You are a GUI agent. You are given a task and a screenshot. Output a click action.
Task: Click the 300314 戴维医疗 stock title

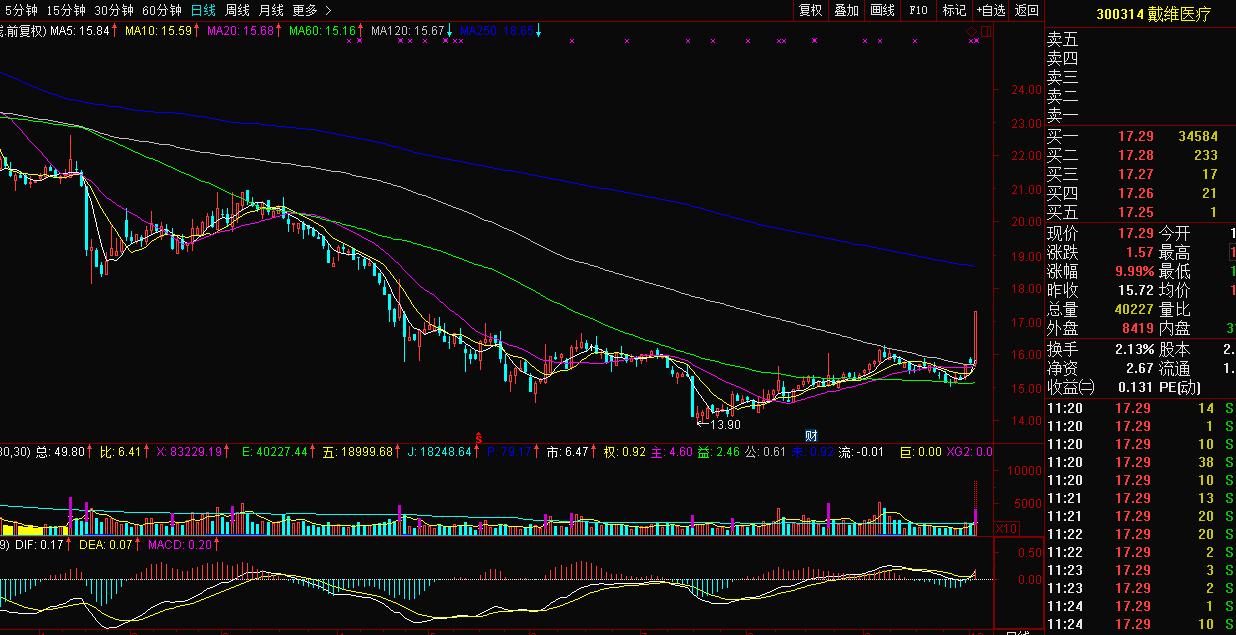1153,13
